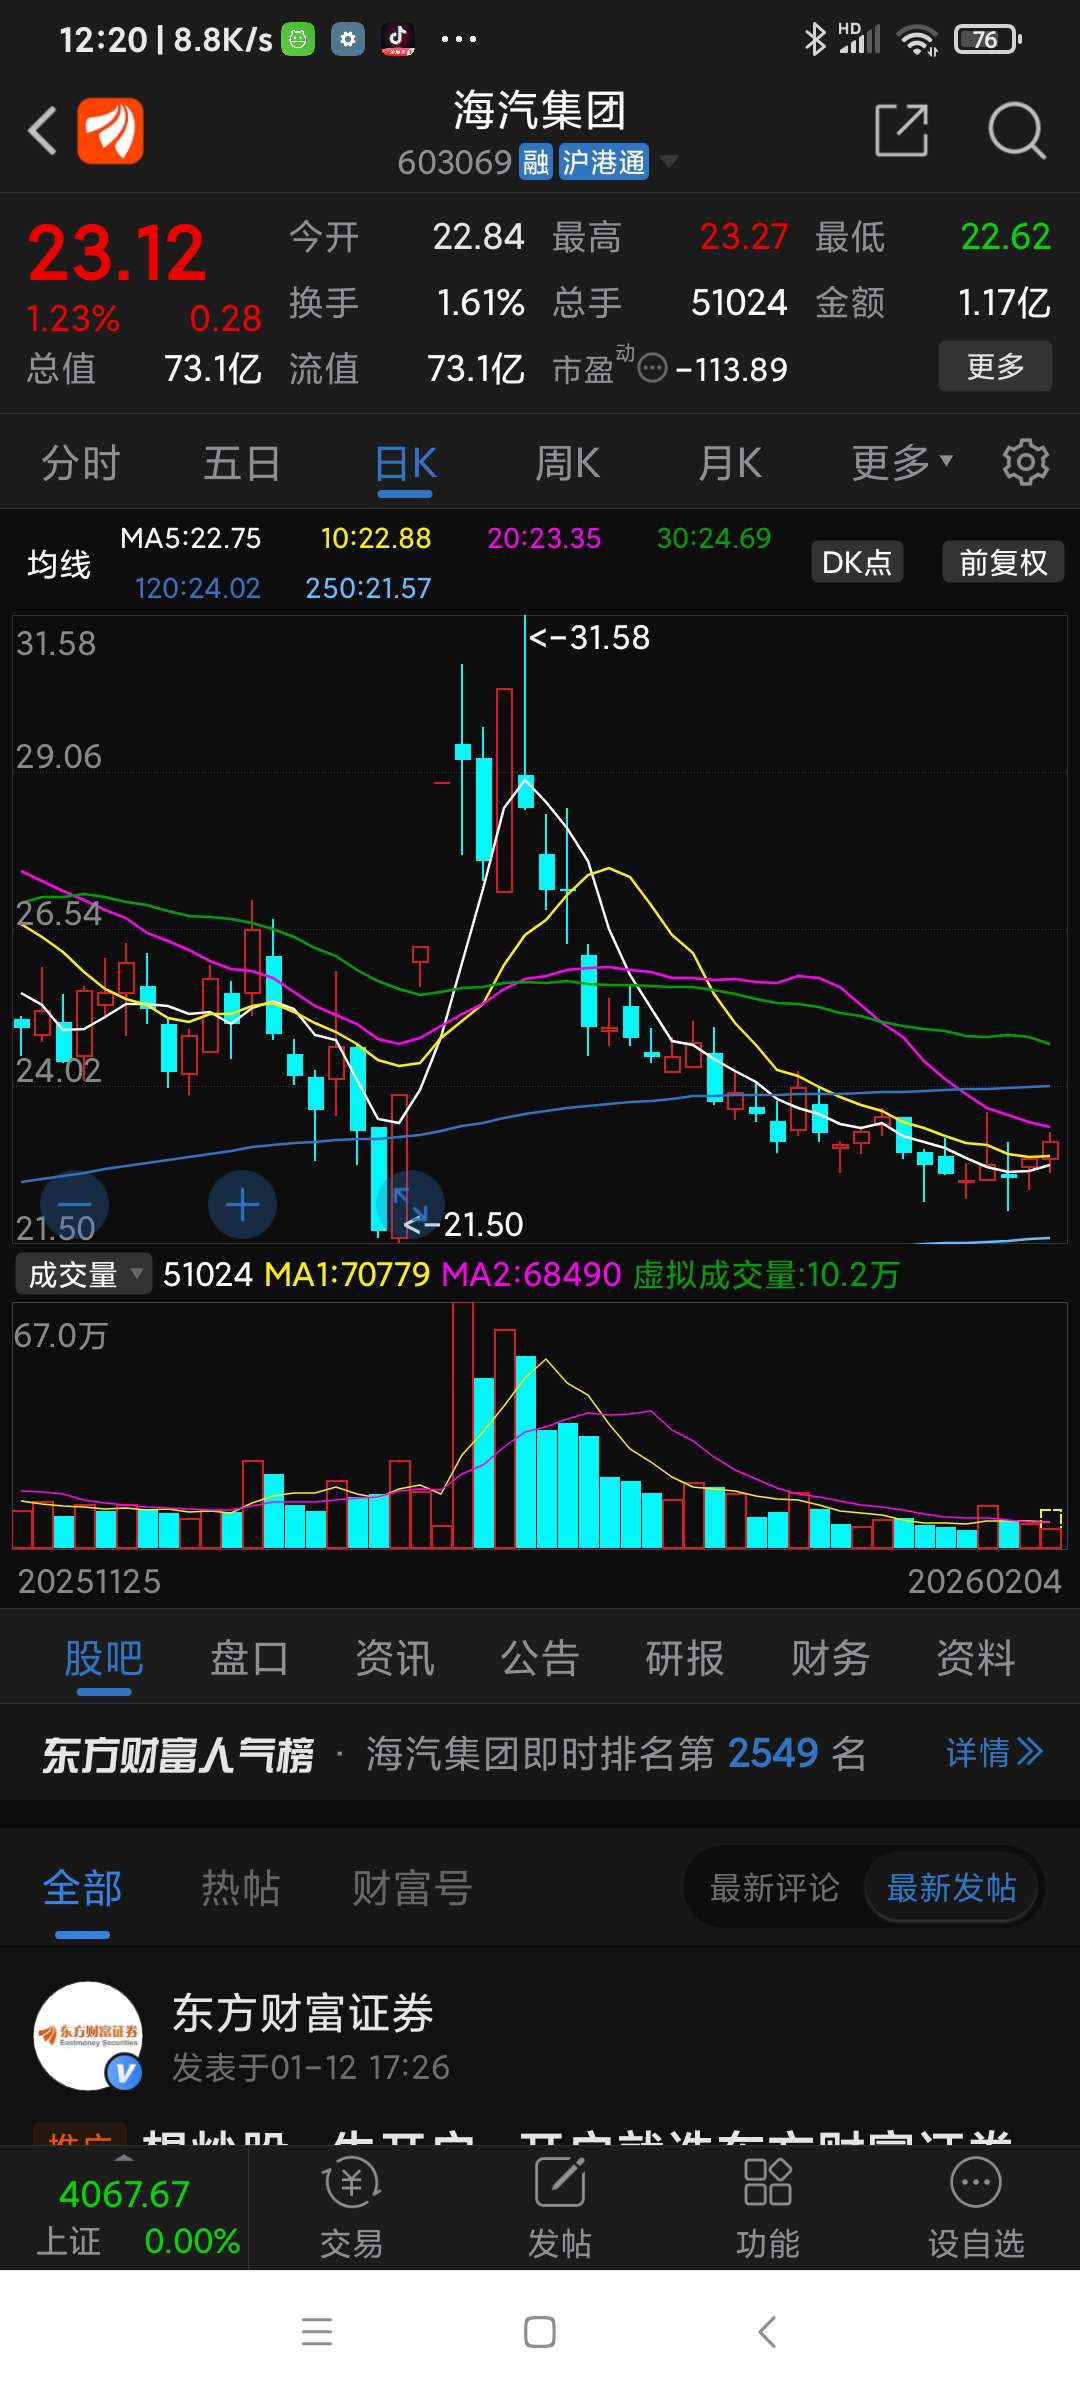Toggle sorting to 最新评论
The image size is (1080, 2400).
(x=774, y=1888)
